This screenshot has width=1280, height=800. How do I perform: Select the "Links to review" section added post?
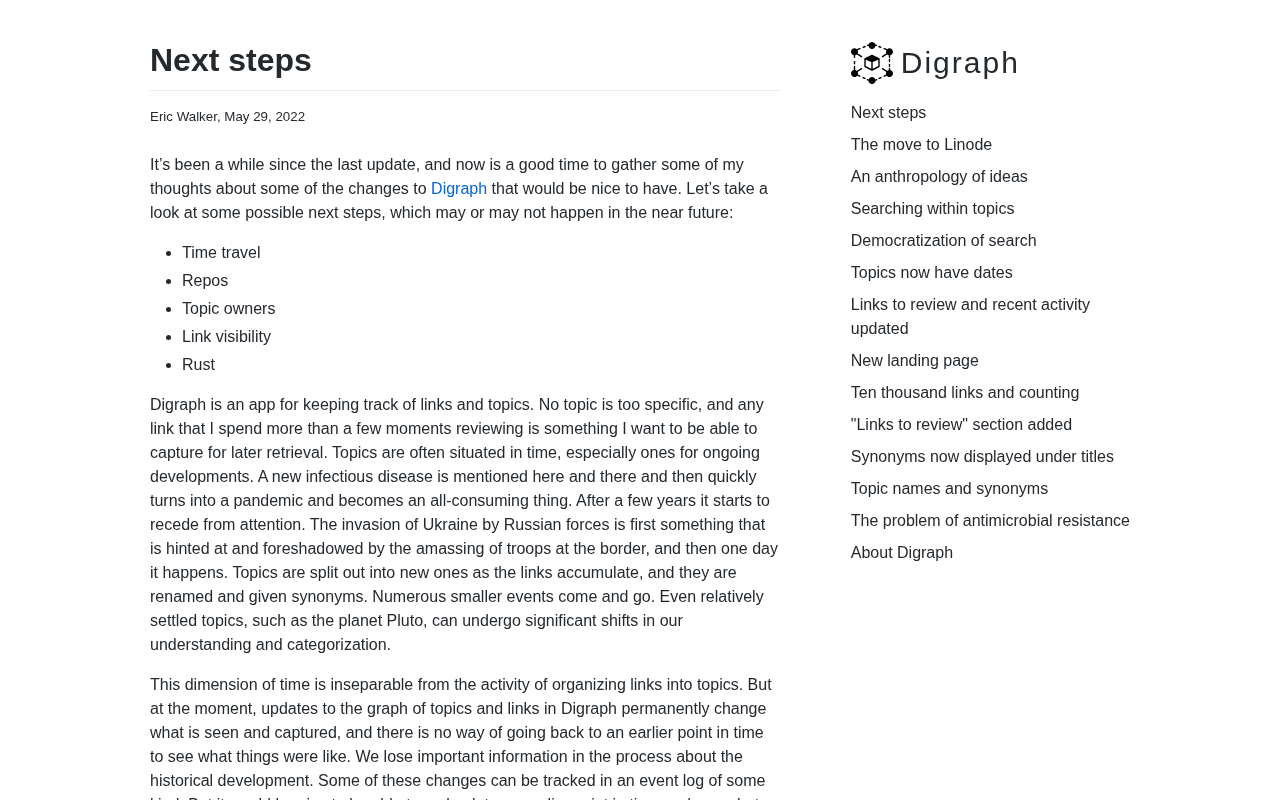coord(961,425)
